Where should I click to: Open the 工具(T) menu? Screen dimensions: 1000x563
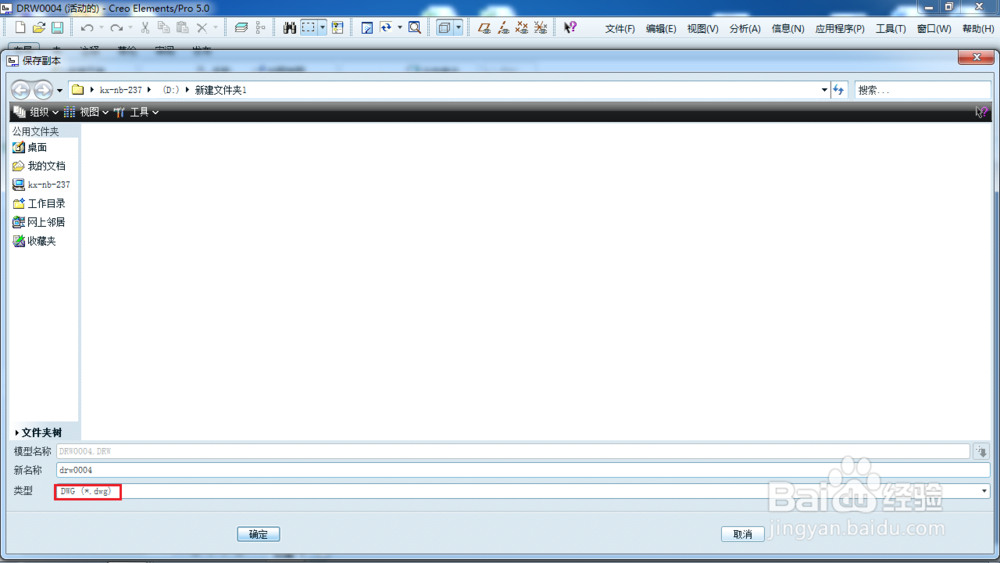(890, 29)
